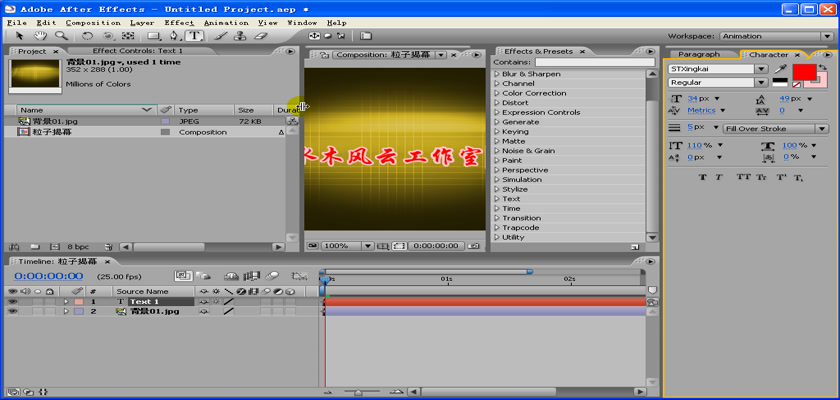Open the Animation menu
Screen dimensions: 840x400
[226, 22]
